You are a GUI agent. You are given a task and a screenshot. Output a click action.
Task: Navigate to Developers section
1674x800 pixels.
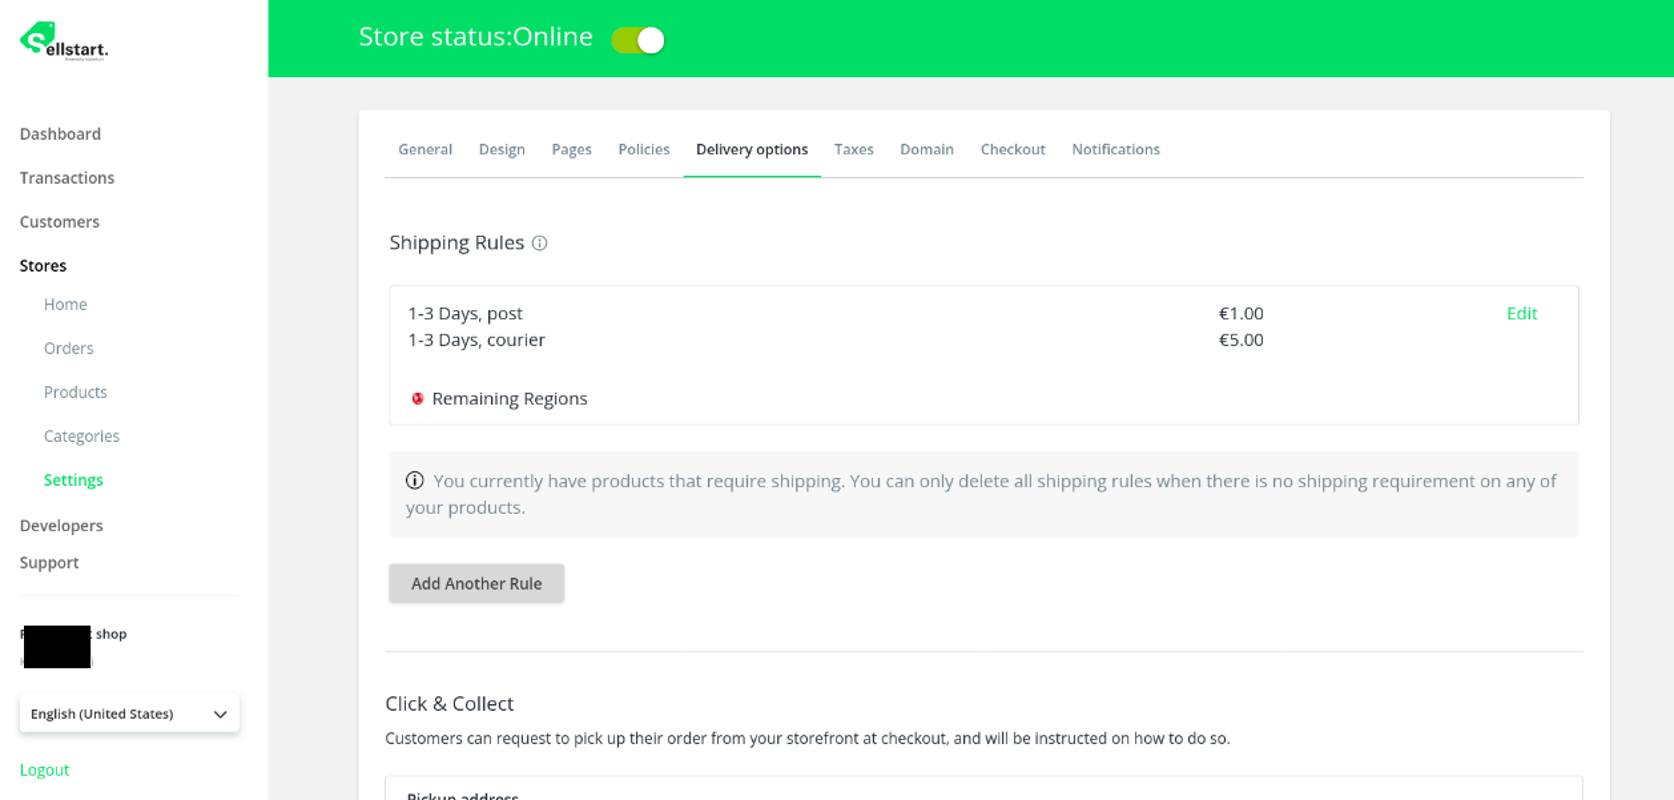tap(61, 526)
